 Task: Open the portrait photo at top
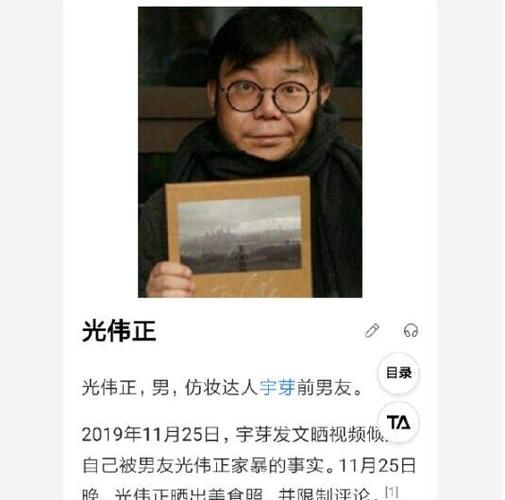250,152
